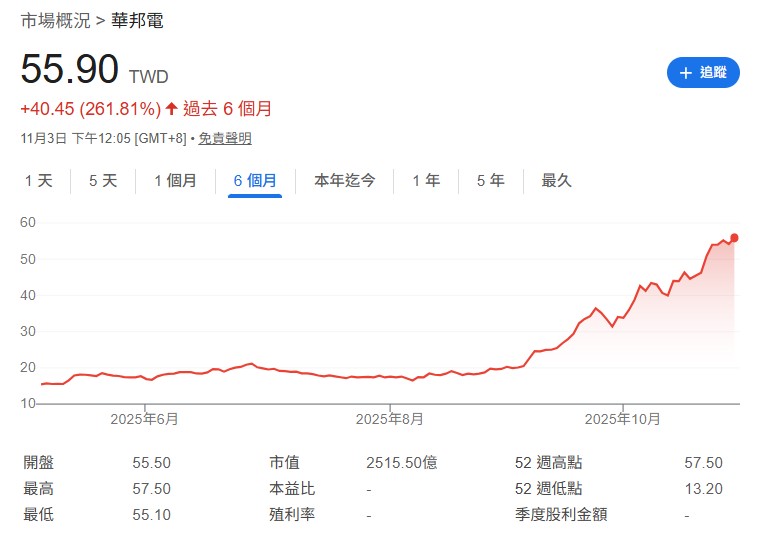762x533 pixels.
Task: Click the 開盤 value 55.50
Action: 152,463
